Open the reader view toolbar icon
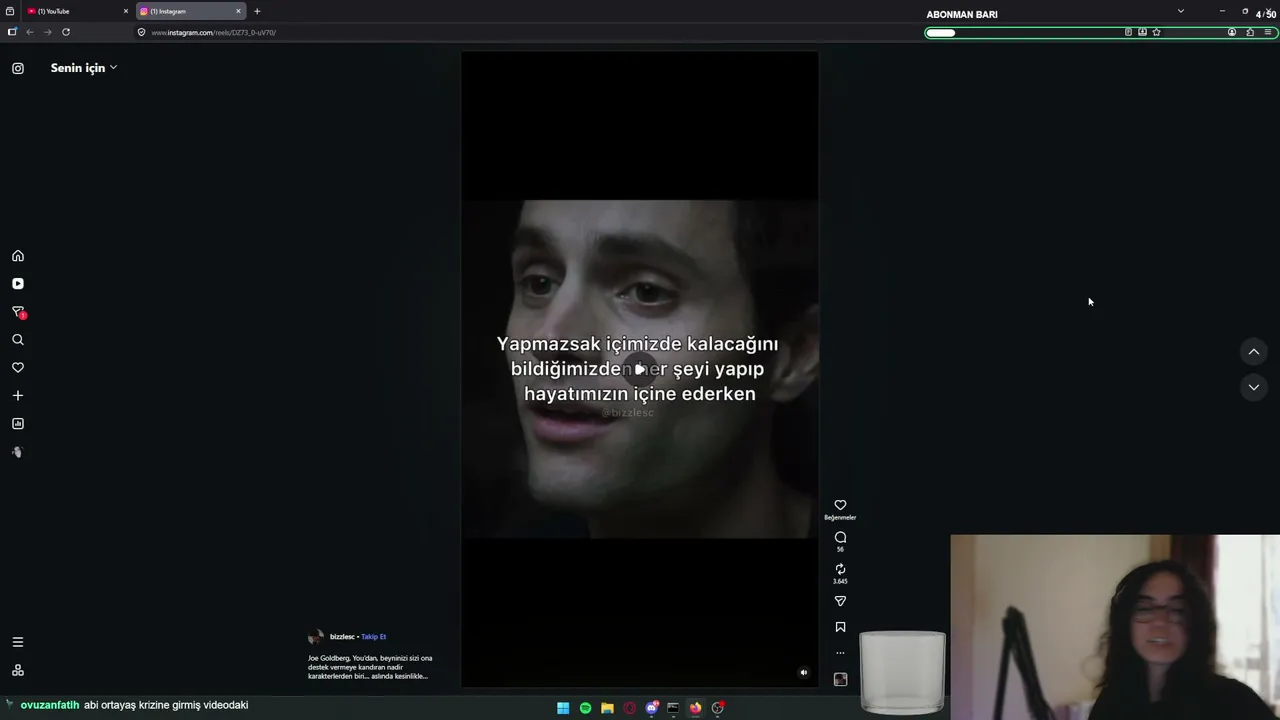This screenshot has width=1280, height=720. (x=1129, y=32)
